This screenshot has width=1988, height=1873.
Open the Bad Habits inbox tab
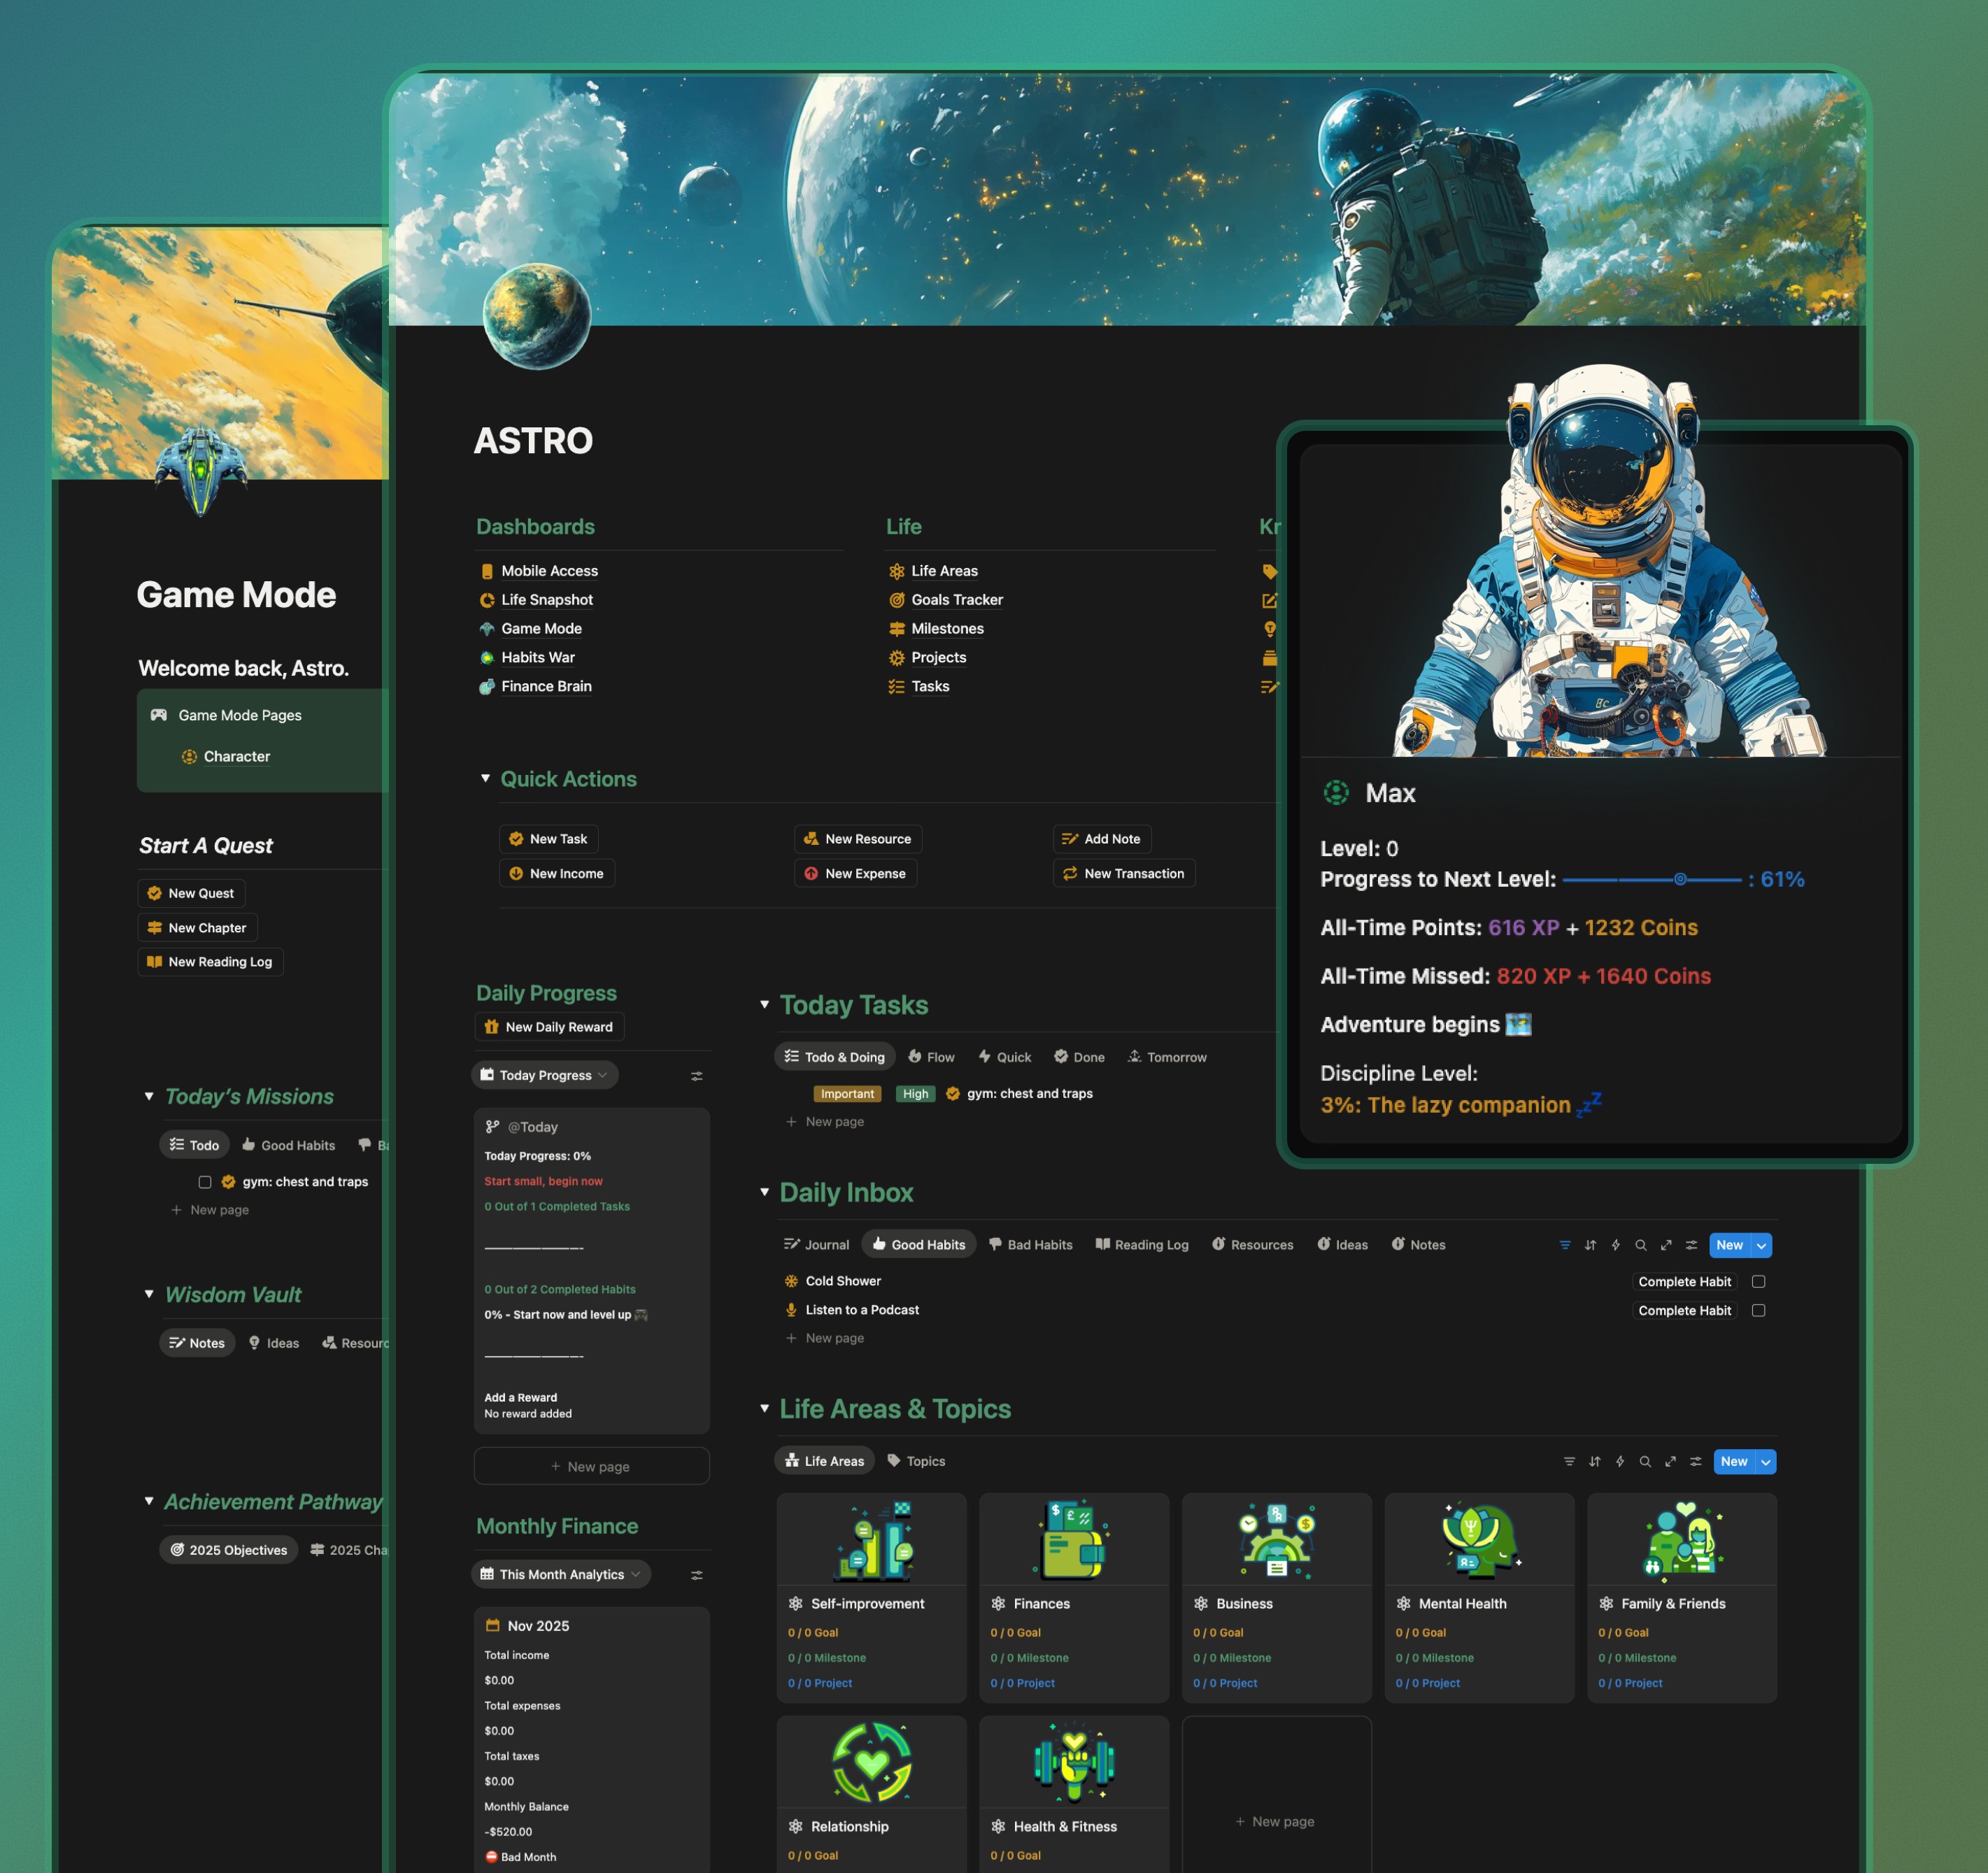point(1030,1245)
